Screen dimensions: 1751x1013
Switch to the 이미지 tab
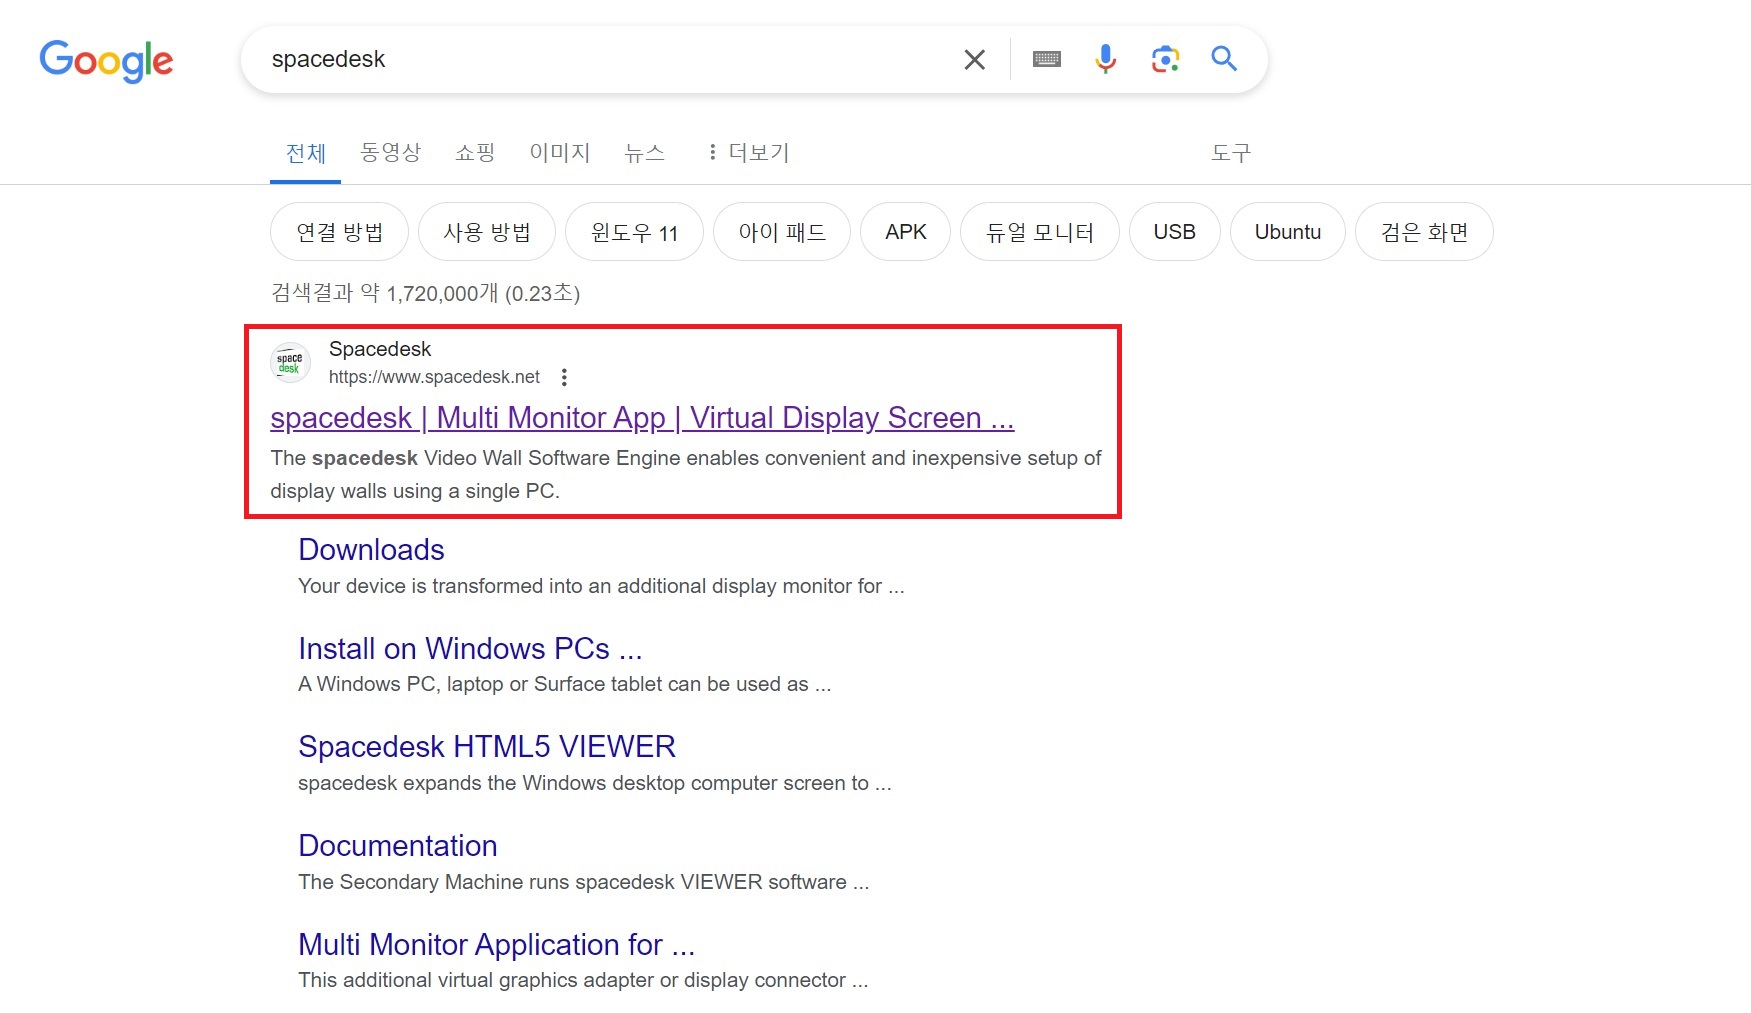pyautogui.click(x=559, y=152)
